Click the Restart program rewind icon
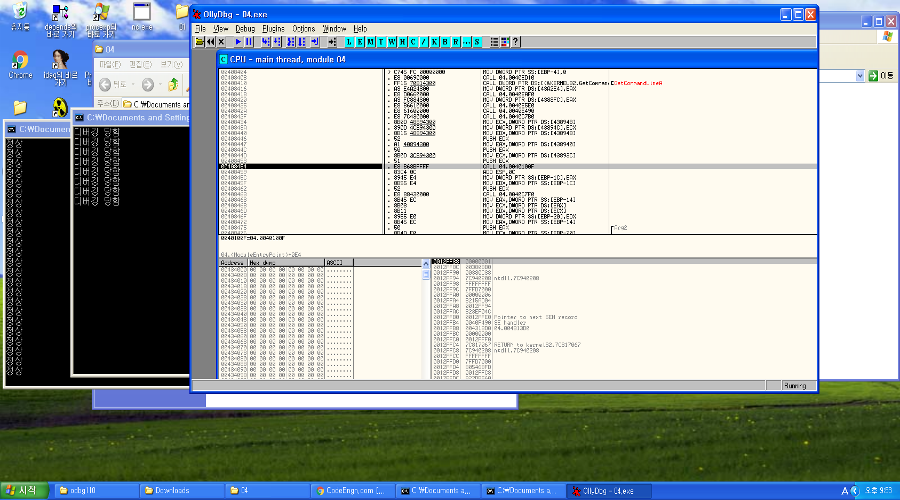Screen dimensions: 900x500 tap(210, 42)
